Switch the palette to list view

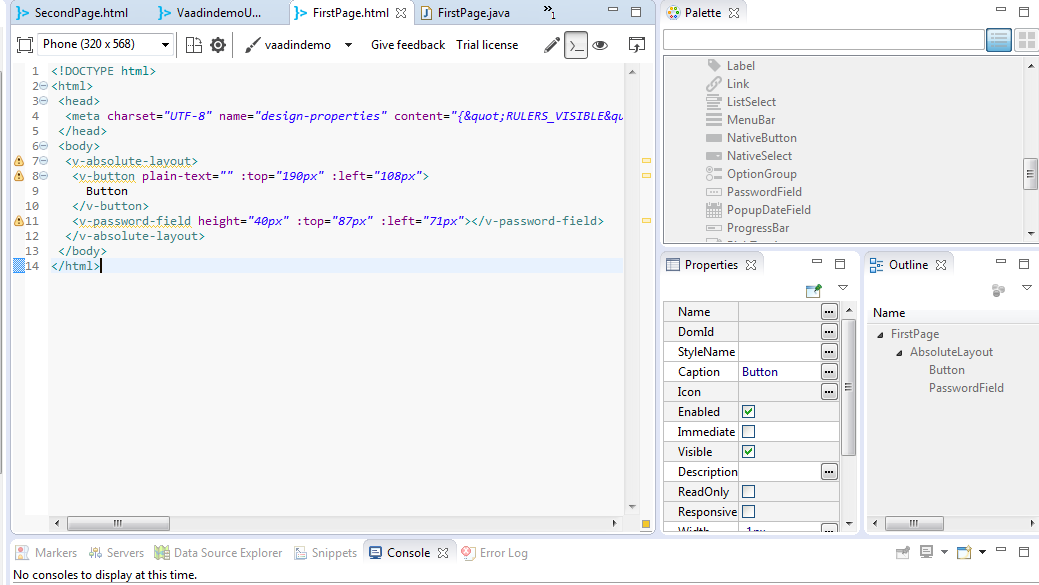(998, 40)
